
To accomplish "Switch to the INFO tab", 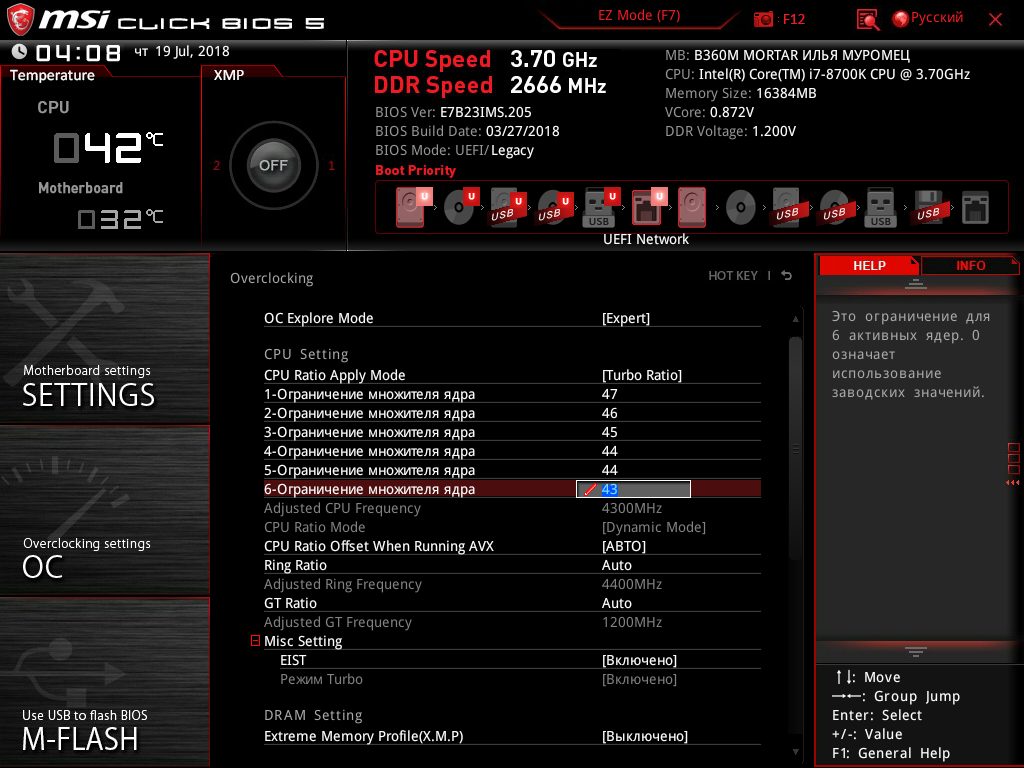I will click(970, 265).
